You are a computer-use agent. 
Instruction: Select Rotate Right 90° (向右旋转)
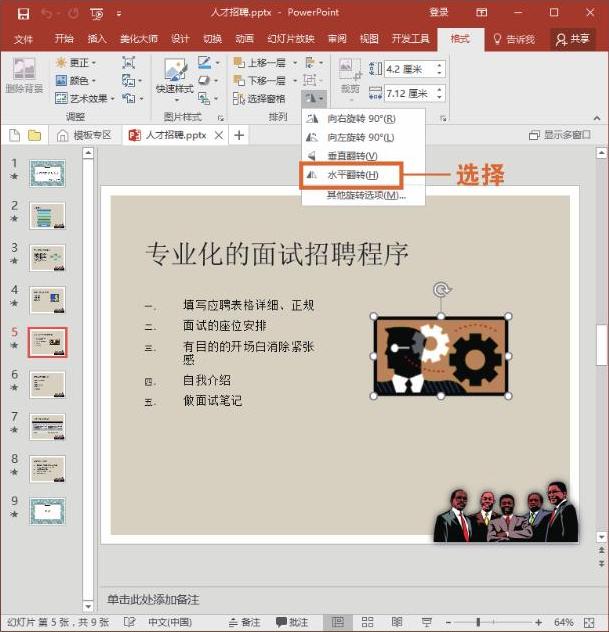(x=363, y=118)
